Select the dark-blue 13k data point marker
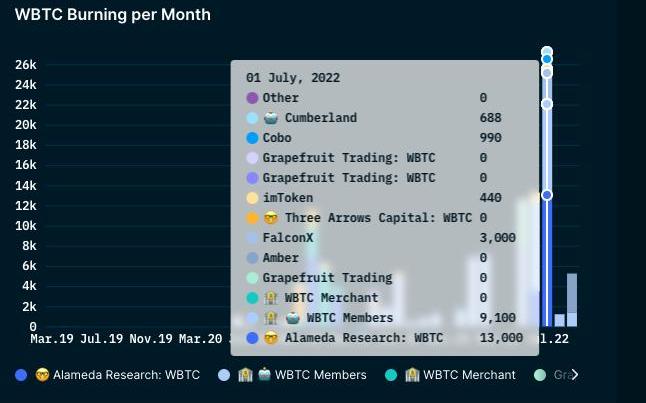Image resolution: width=646 pixels, height=403 pixels. (547, 195)
